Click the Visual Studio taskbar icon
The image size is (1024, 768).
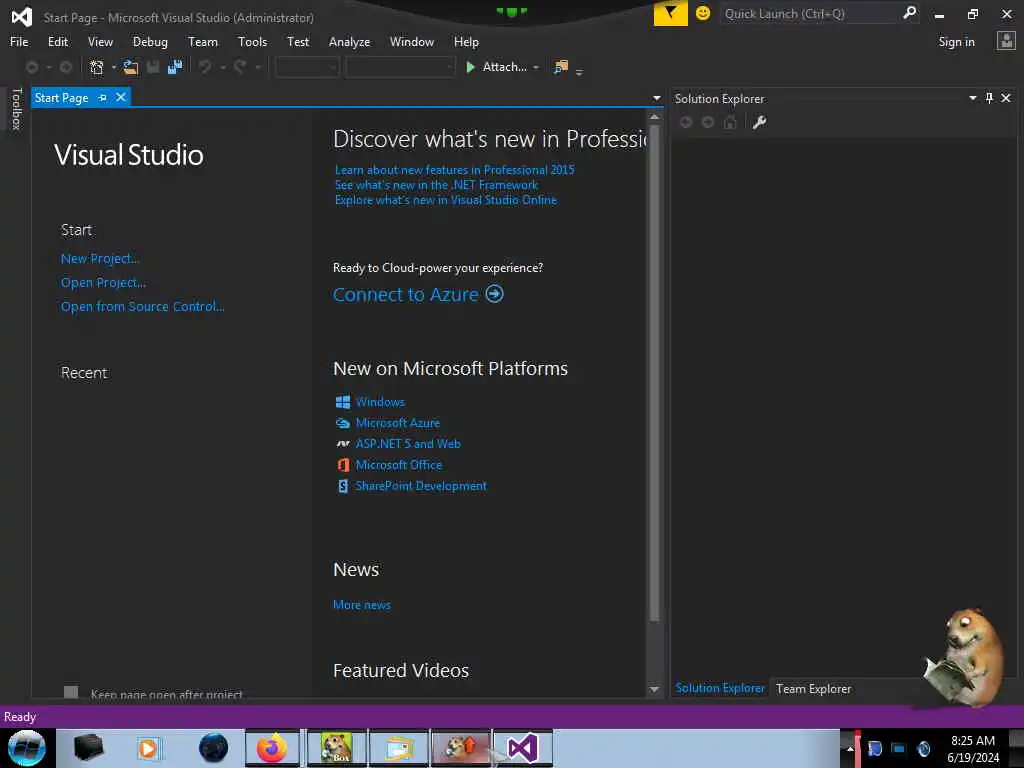point(523,748)
